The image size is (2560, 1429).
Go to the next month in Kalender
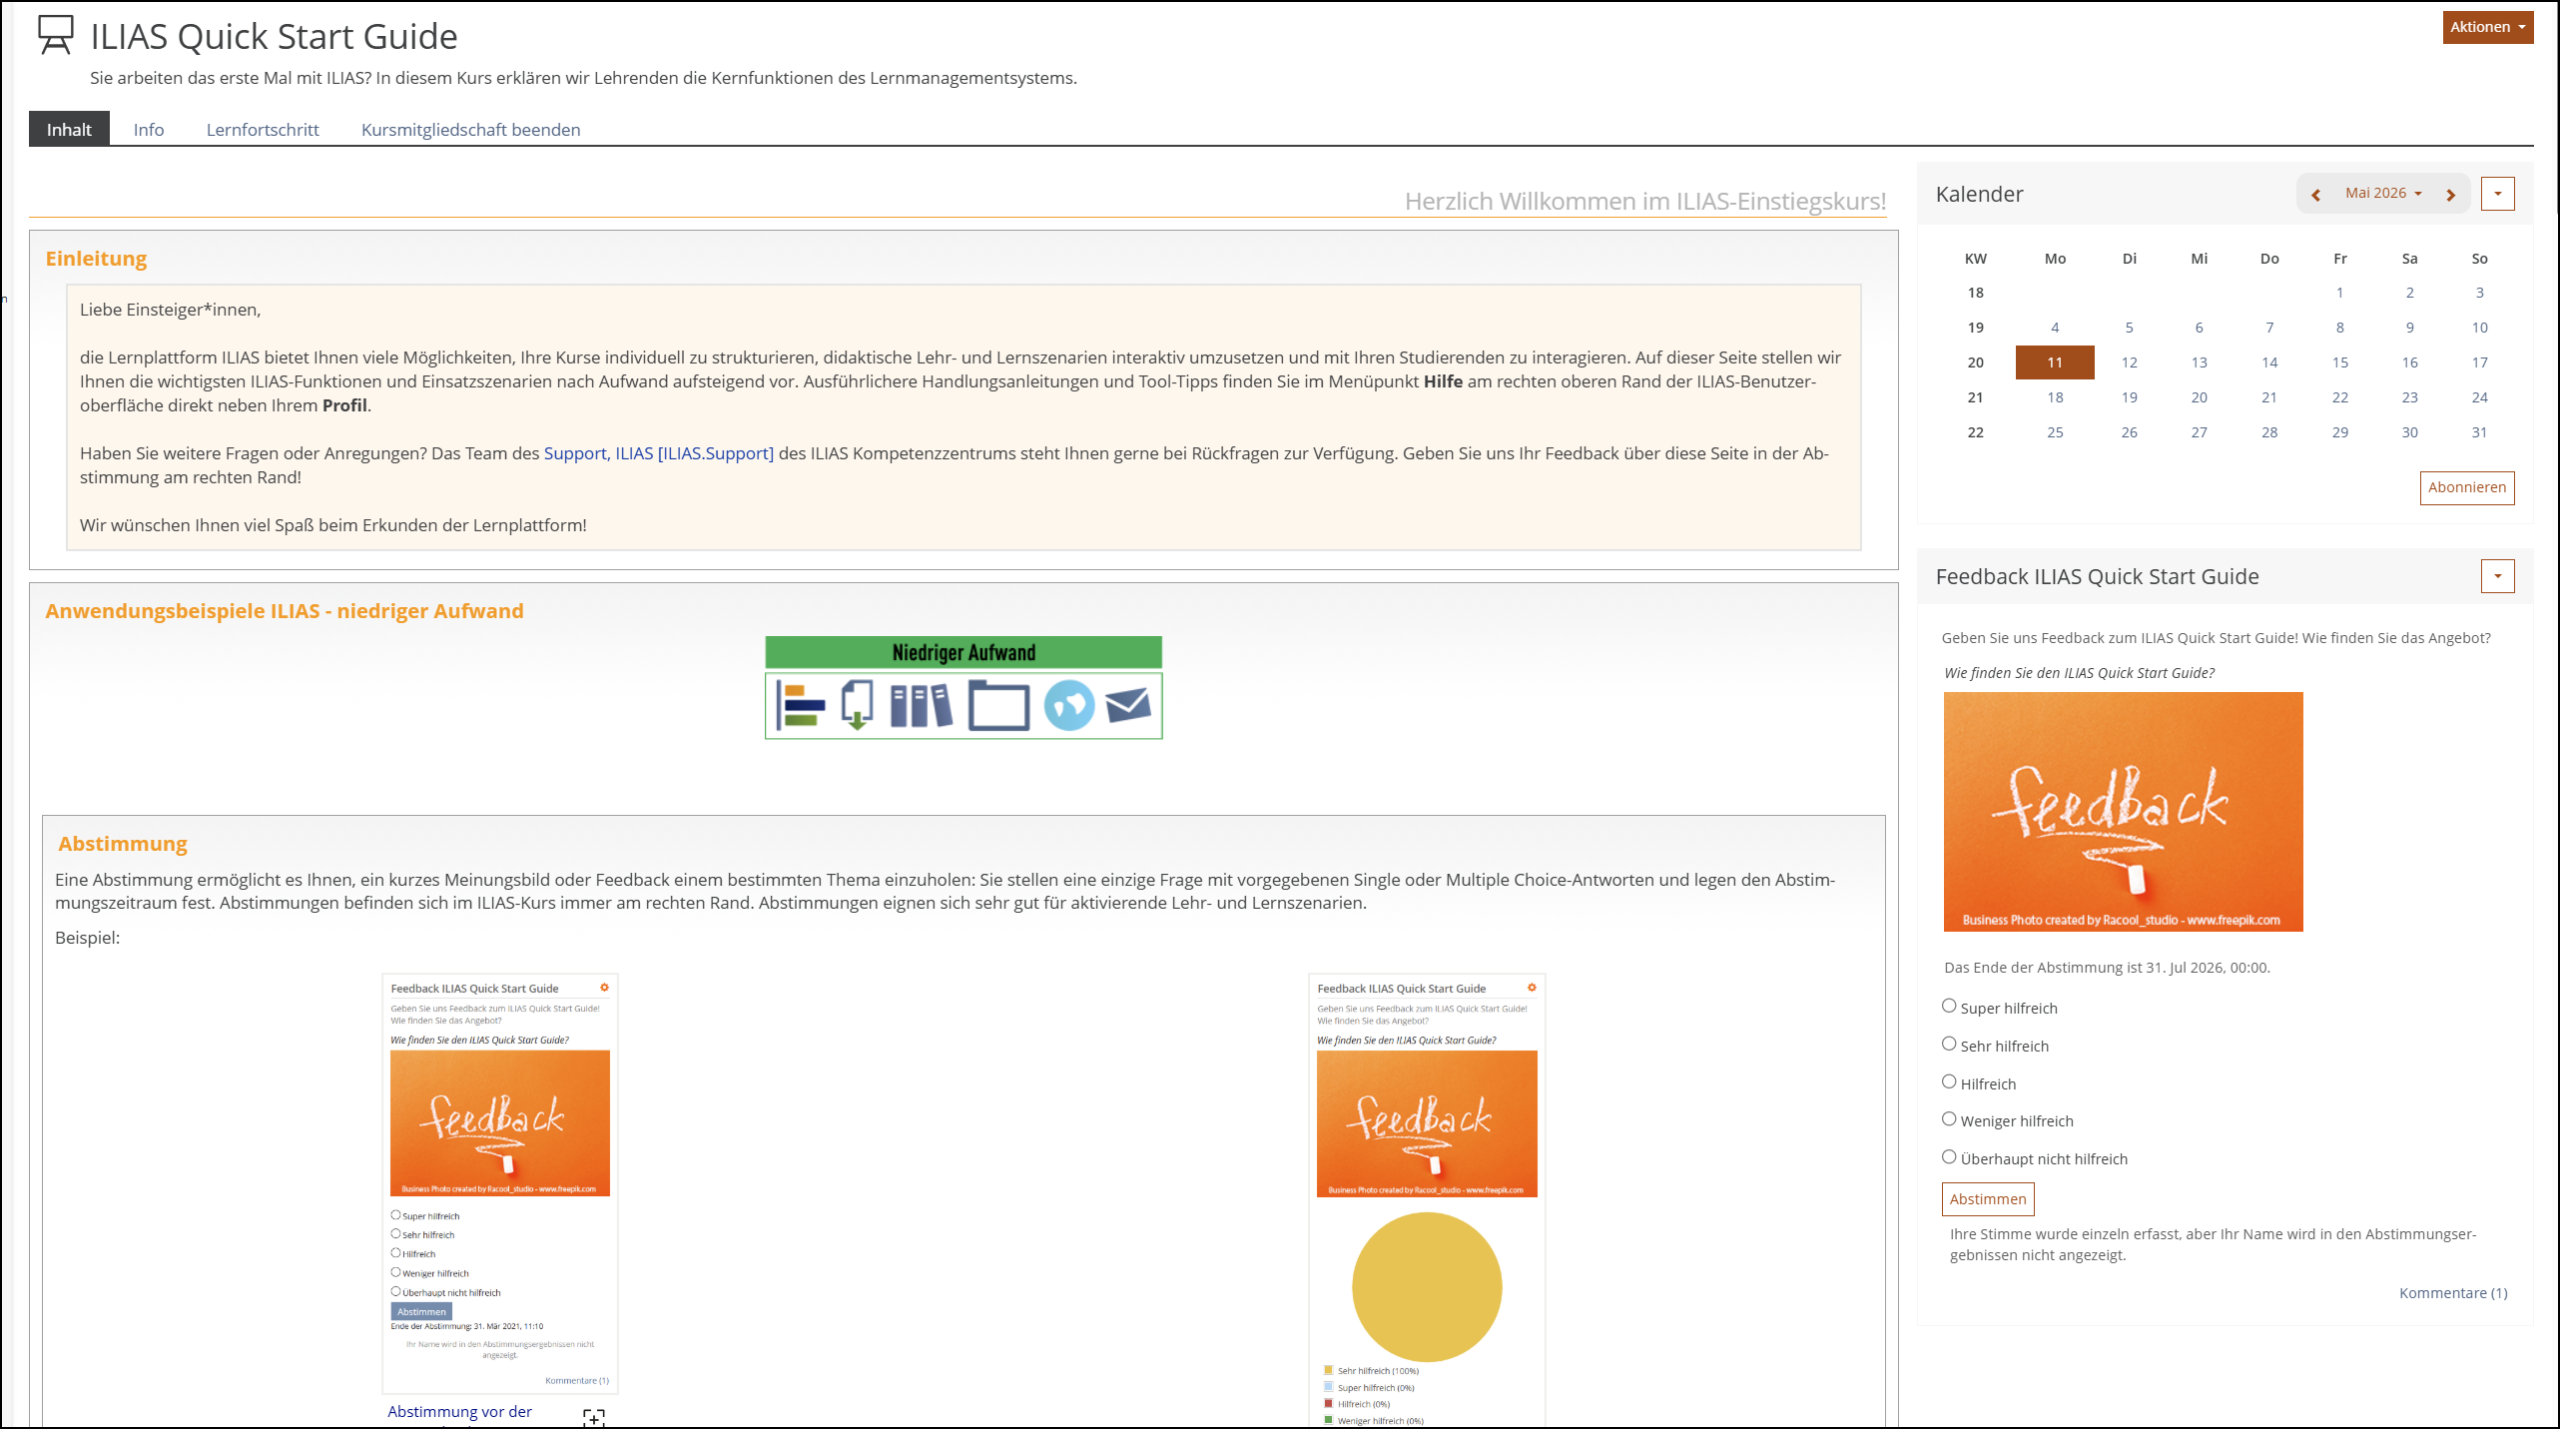click(2451, 194)
